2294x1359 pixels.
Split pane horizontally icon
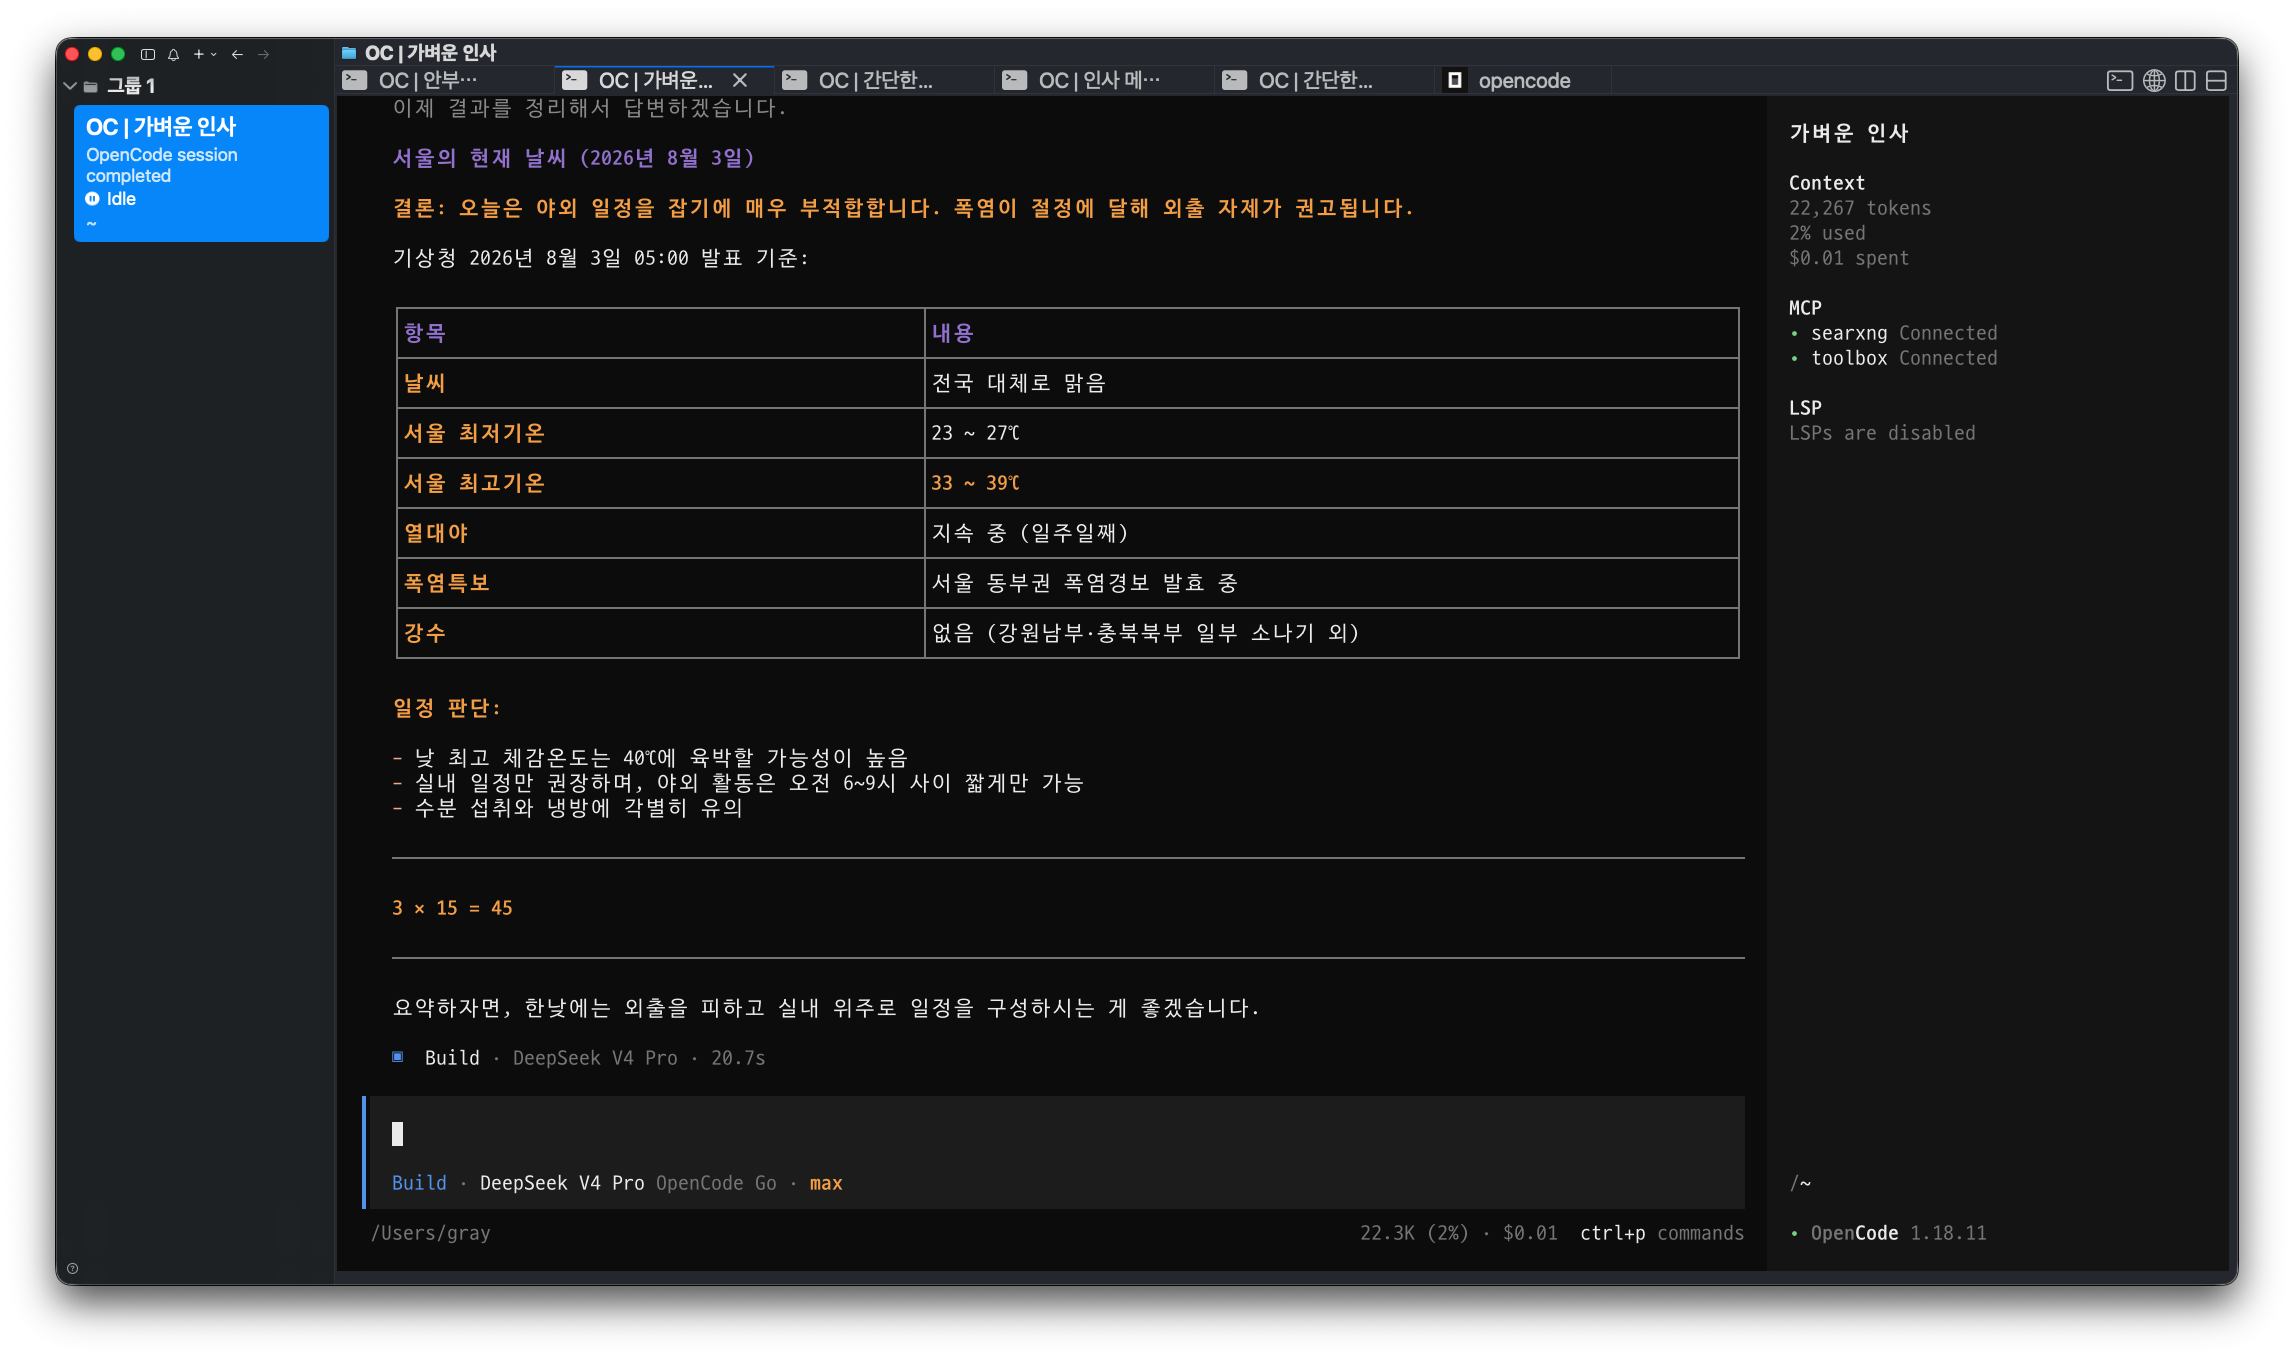click(2217, 80)
